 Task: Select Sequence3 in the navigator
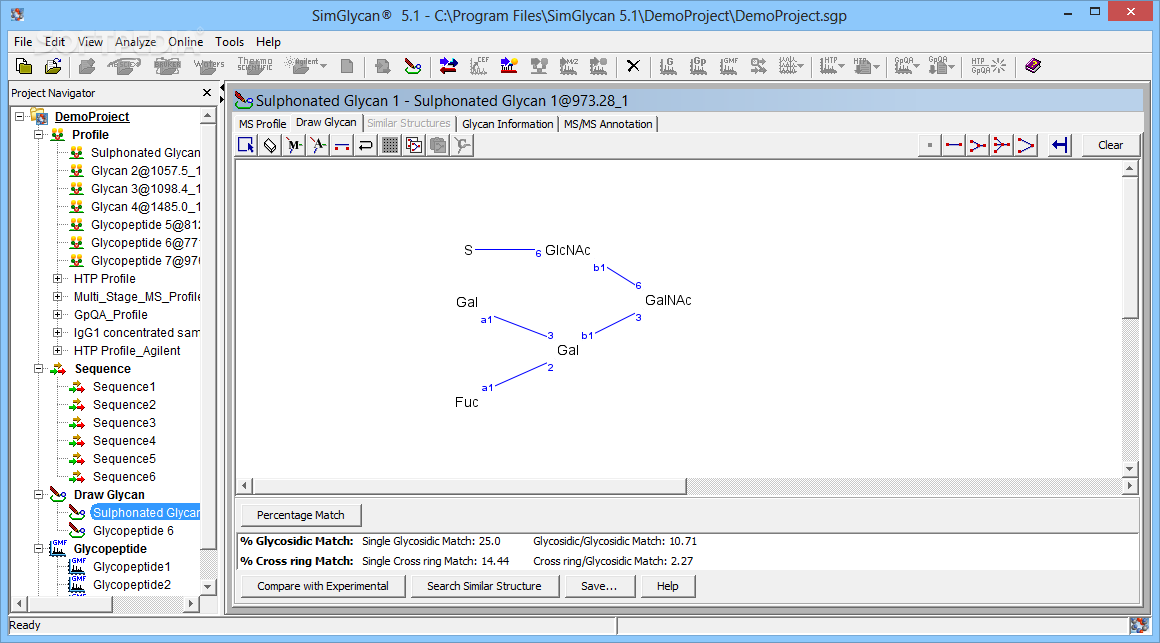click(x=124, y=423)
